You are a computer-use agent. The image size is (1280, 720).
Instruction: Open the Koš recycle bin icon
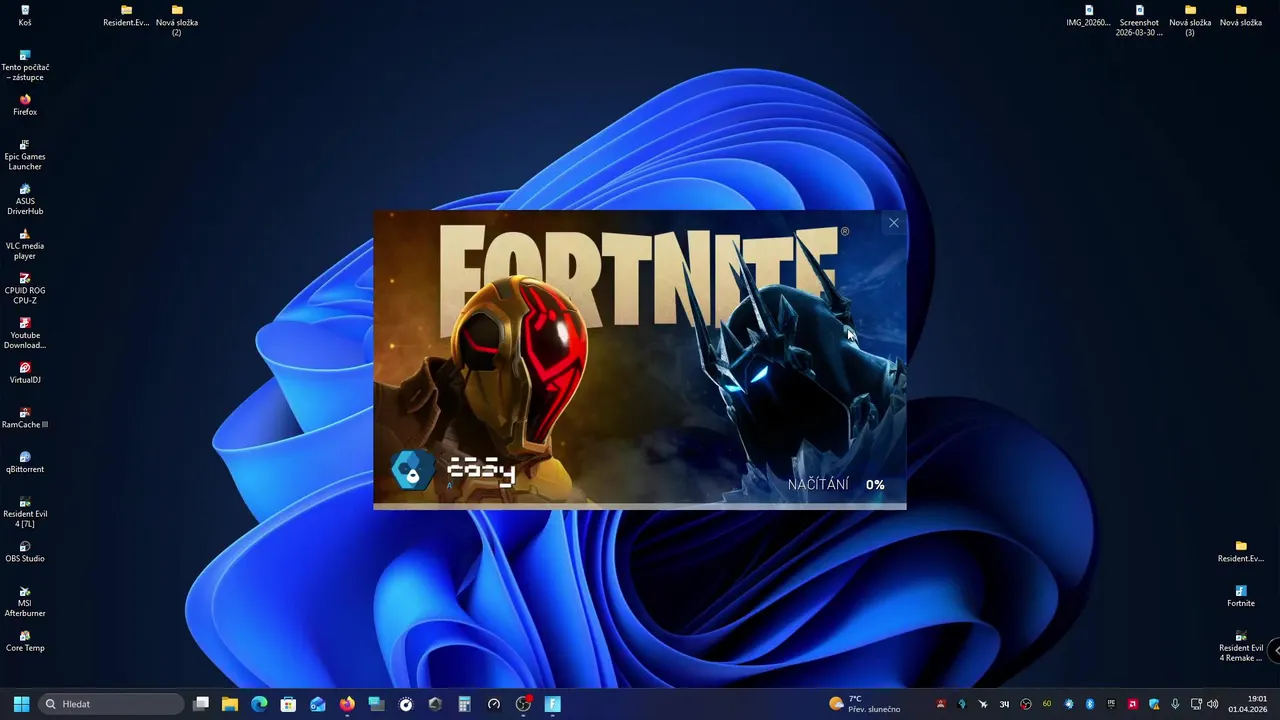(x=25, y=15)
